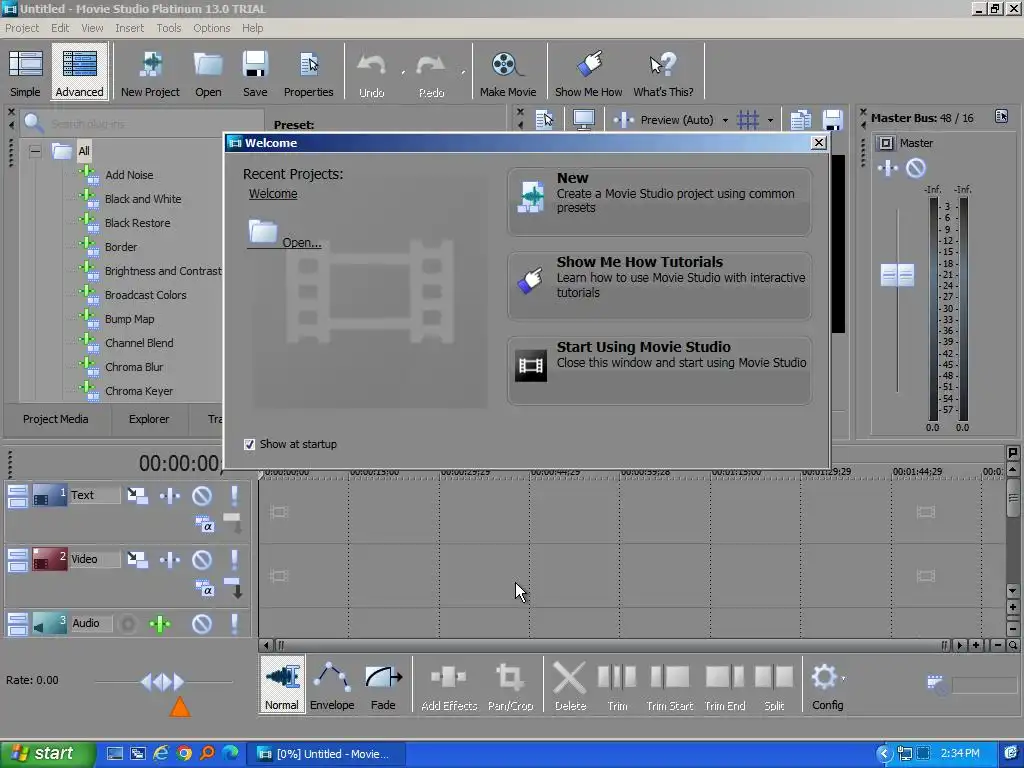Solo the Audio track
Viewport: 1024px width, 768px height.
[x=234, y=624]
